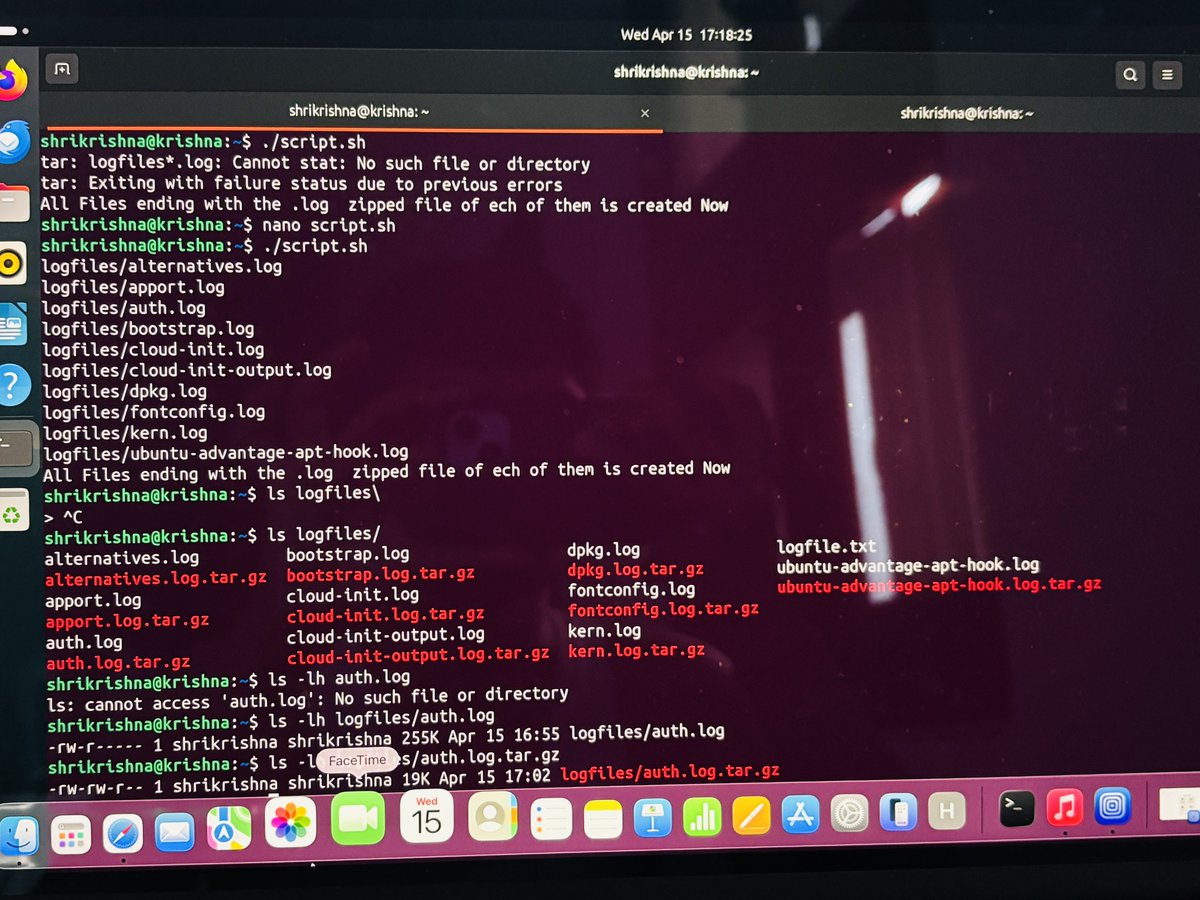Viewport: 1200px width, 900px height.
Task: Click the red 'alternatives.log.tar.gz' file name
Action: coord(156,579)
